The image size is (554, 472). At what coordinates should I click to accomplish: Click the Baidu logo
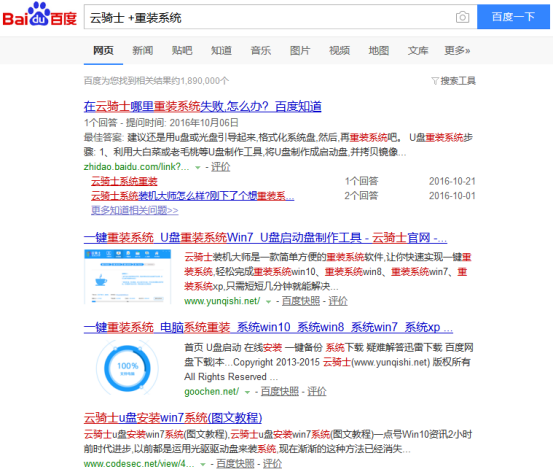pyautogui.click(x=40, y=15)
